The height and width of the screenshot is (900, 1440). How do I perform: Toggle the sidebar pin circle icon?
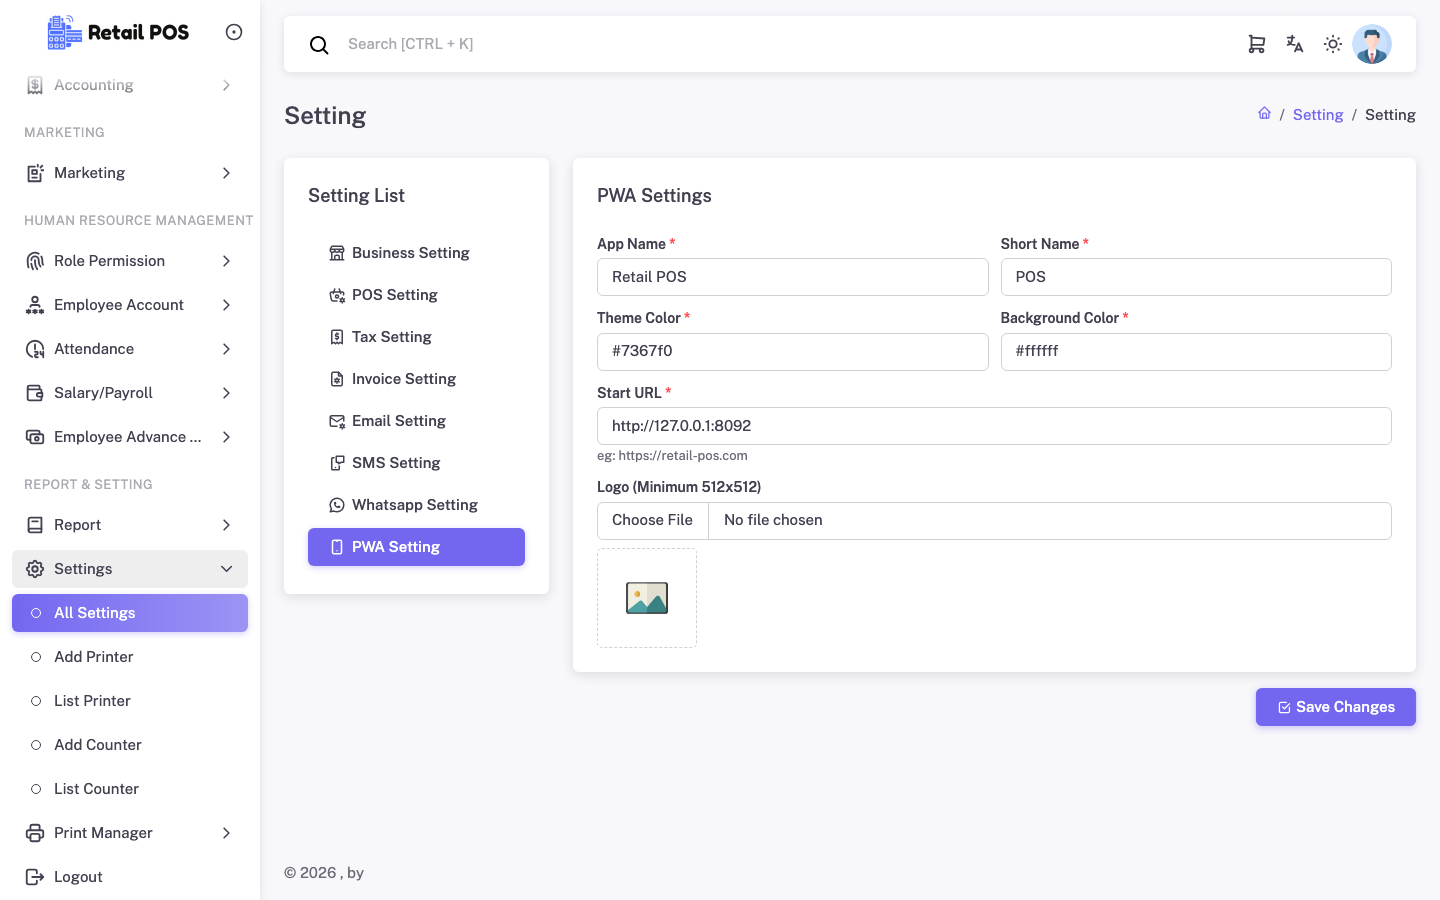coord(234,32)
